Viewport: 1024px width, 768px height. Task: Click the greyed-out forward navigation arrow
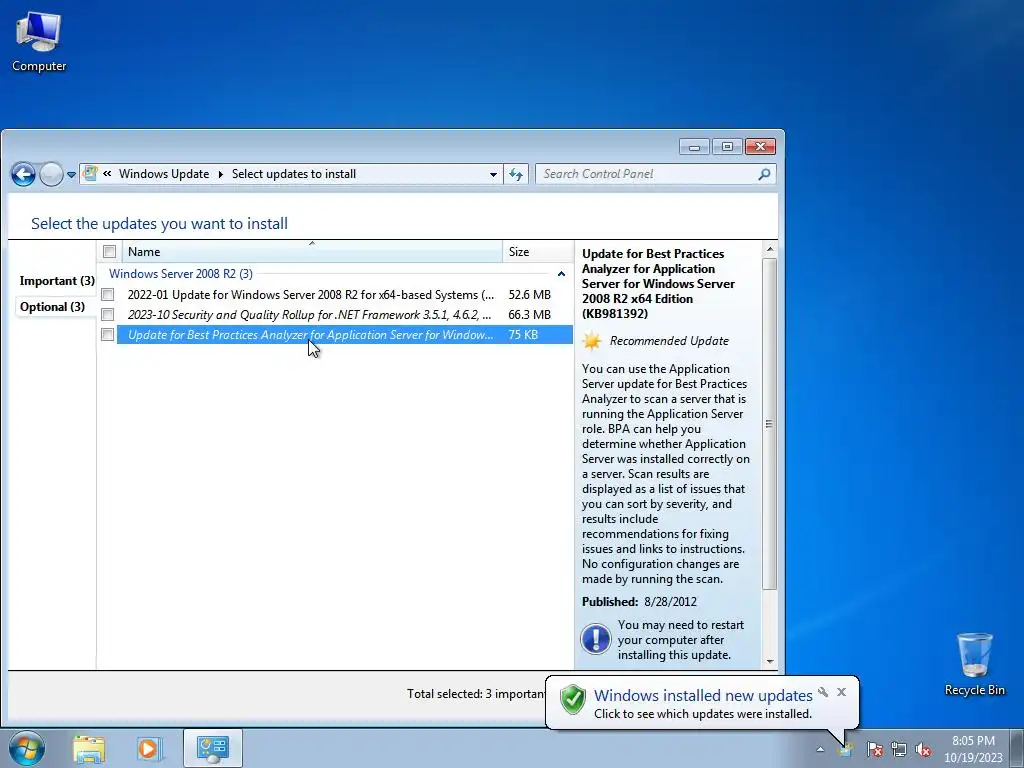[x=51, y=174]
